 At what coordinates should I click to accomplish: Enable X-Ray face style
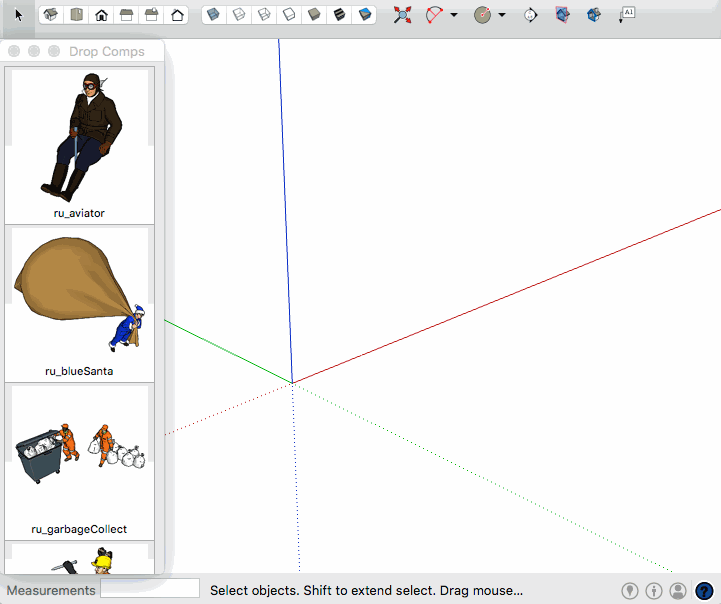(x=213, y=15)
